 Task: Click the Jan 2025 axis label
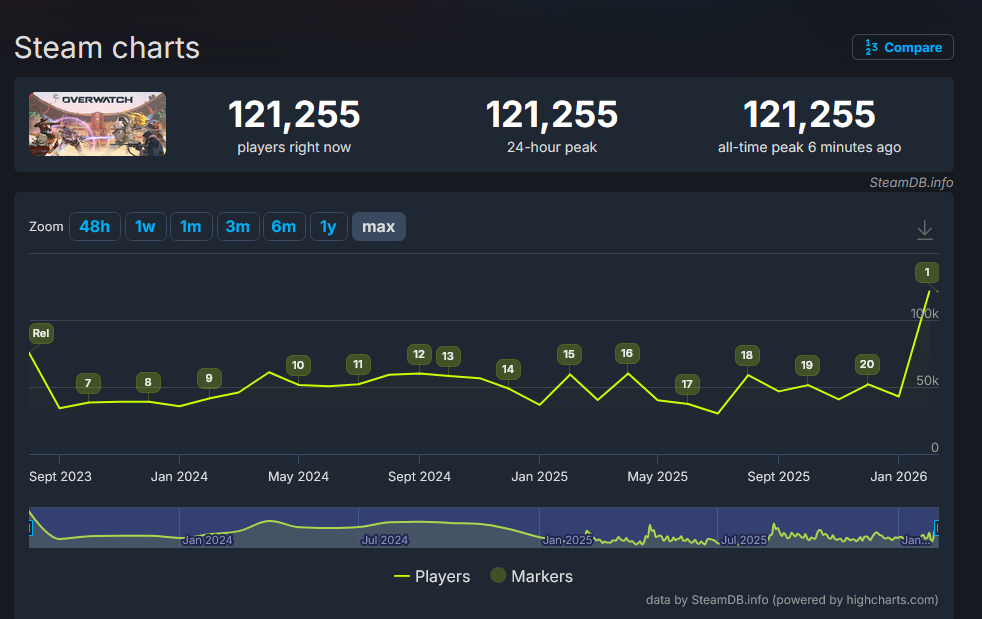(539, 477)
